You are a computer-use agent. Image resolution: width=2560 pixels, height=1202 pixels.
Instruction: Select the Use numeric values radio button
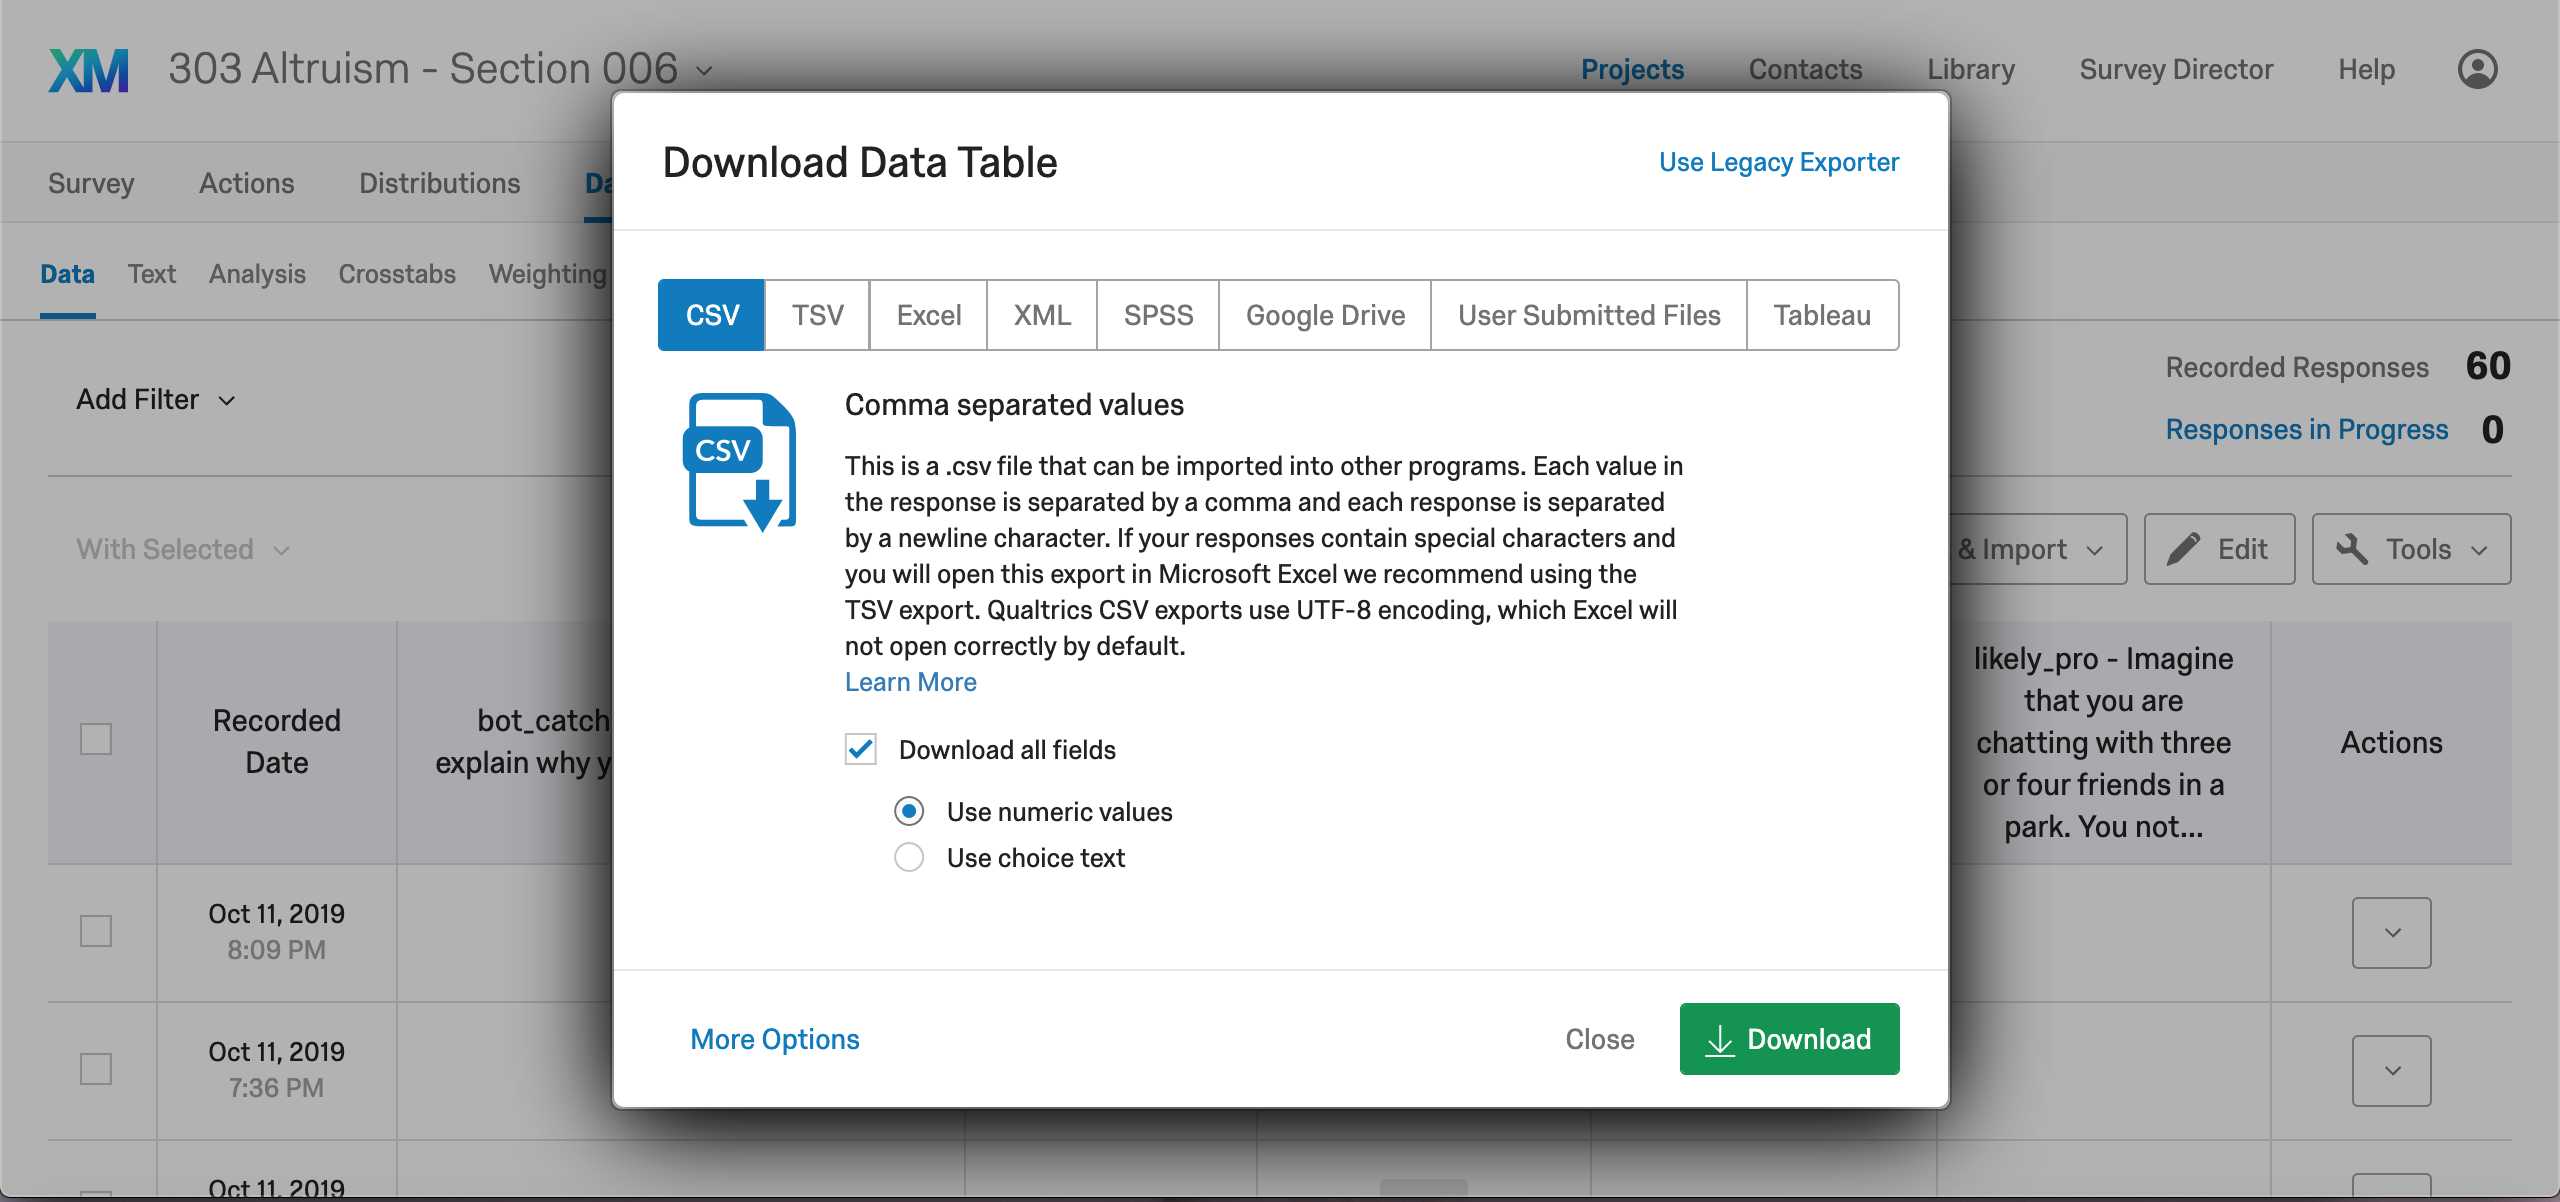click(911, 810)
